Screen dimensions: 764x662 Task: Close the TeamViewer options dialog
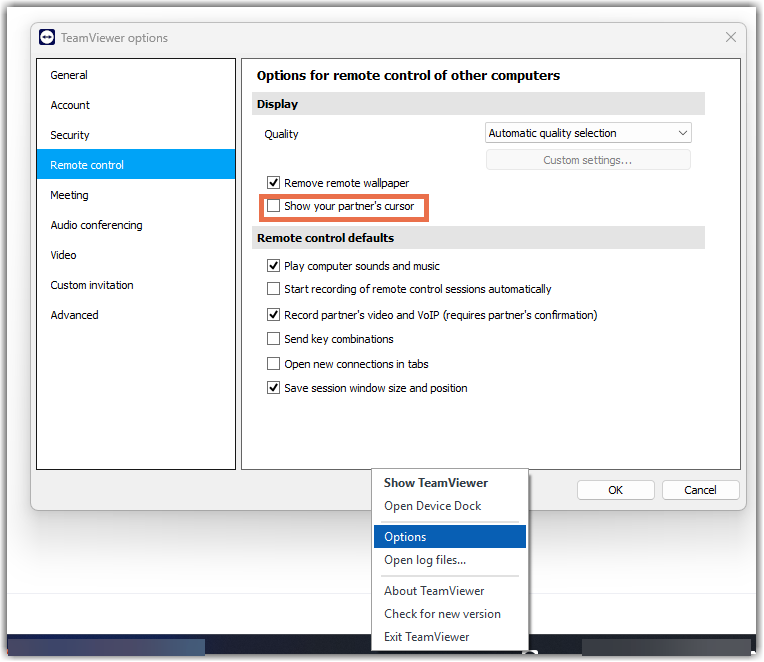tap(730, 37)
